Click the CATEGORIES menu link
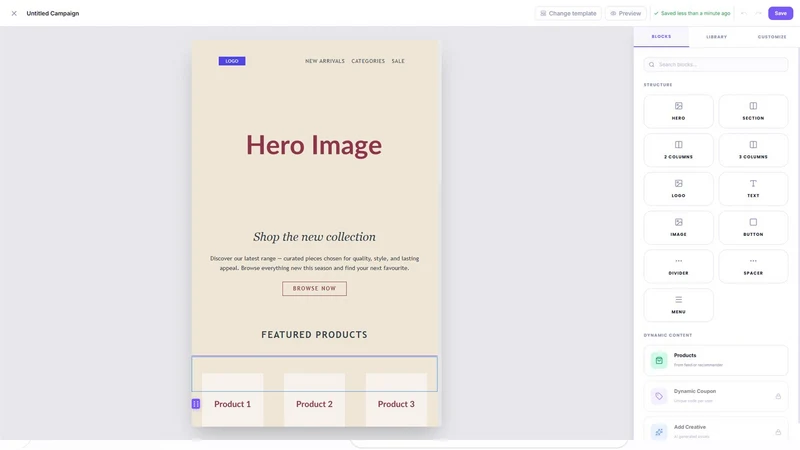This screenshot has width=800, height=450. [x=368, y=61]
